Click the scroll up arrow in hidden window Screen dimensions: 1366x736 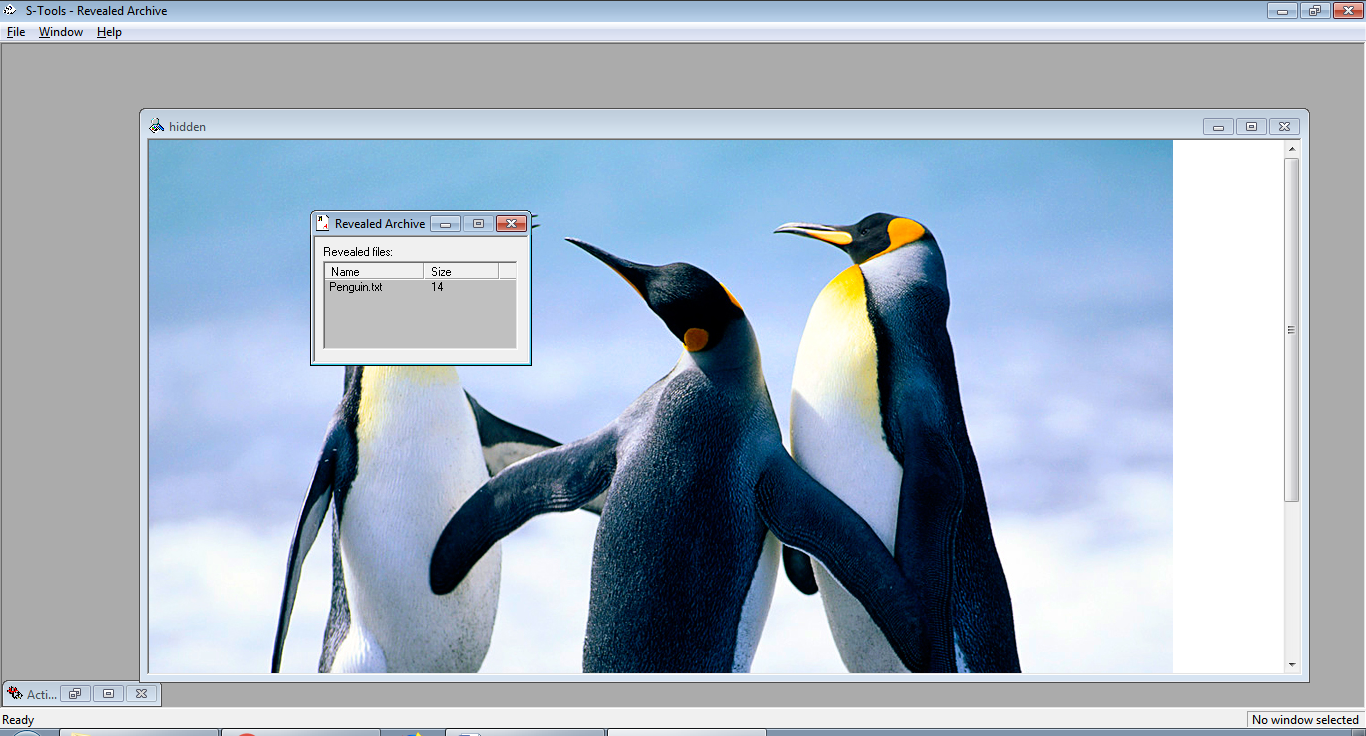tap(1291, 149)
